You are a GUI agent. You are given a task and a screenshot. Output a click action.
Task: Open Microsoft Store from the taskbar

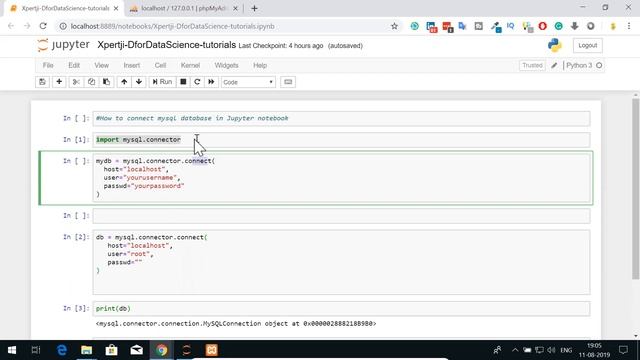[x=111, y=350]
